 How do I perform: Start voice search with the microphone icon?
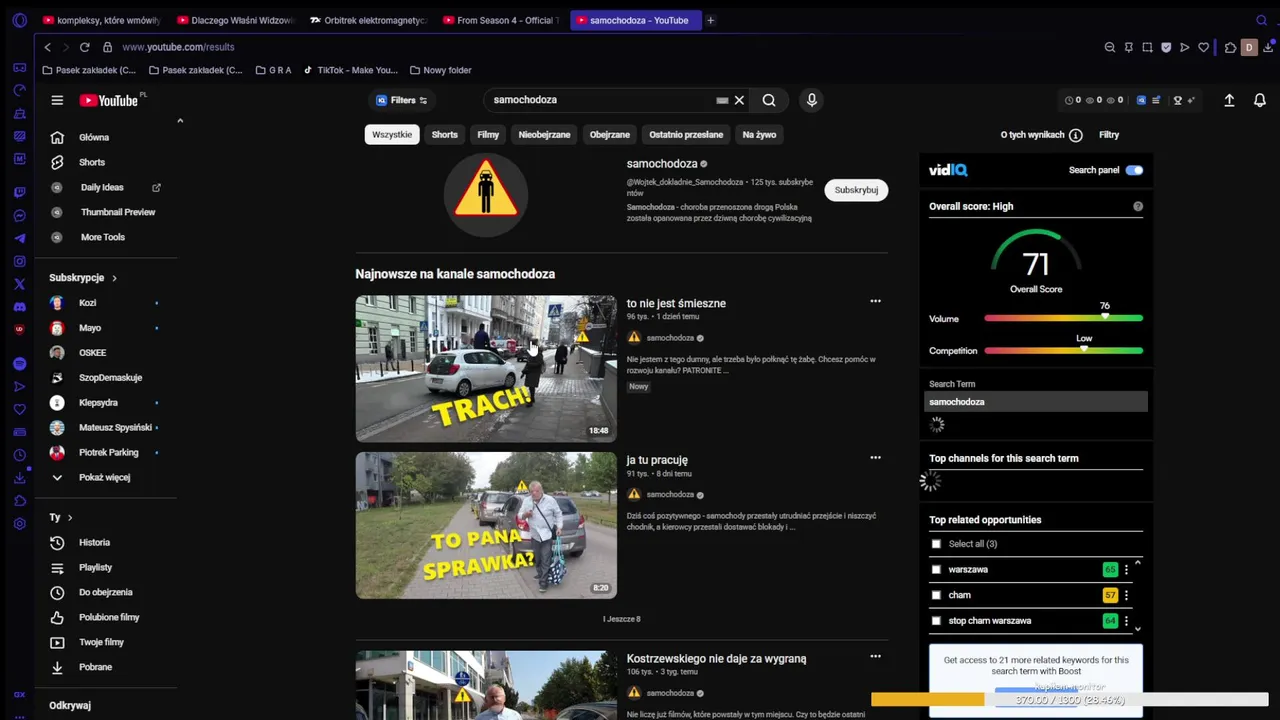811,100
